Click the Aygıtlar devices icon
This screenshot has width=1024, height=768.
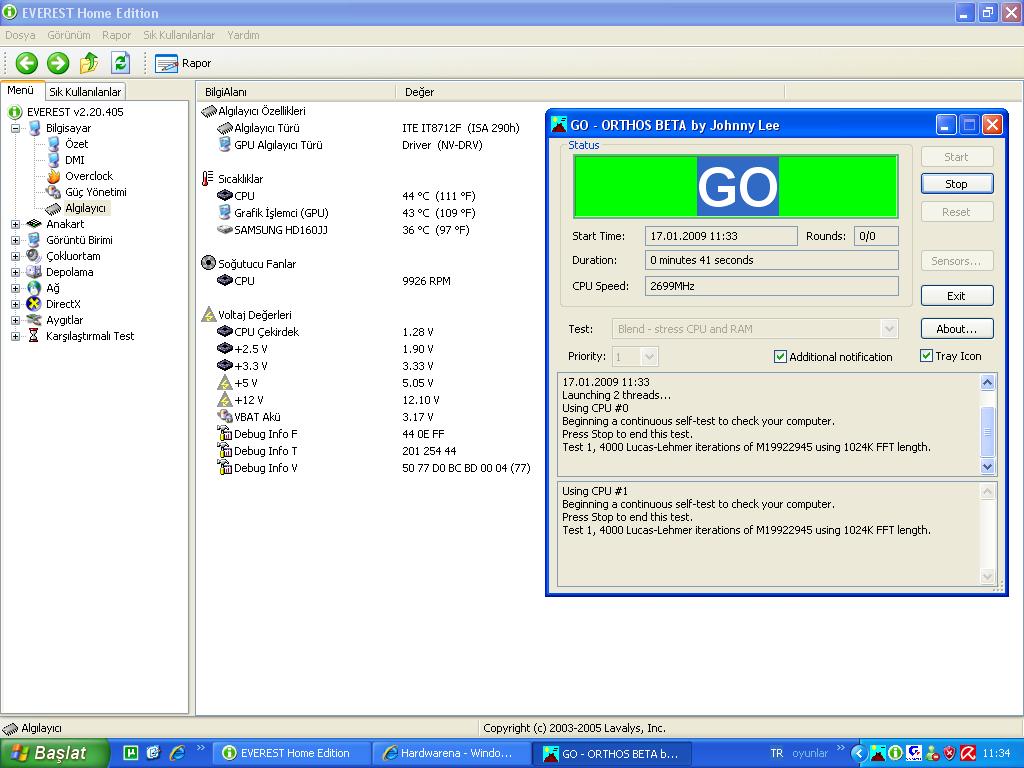34,320
